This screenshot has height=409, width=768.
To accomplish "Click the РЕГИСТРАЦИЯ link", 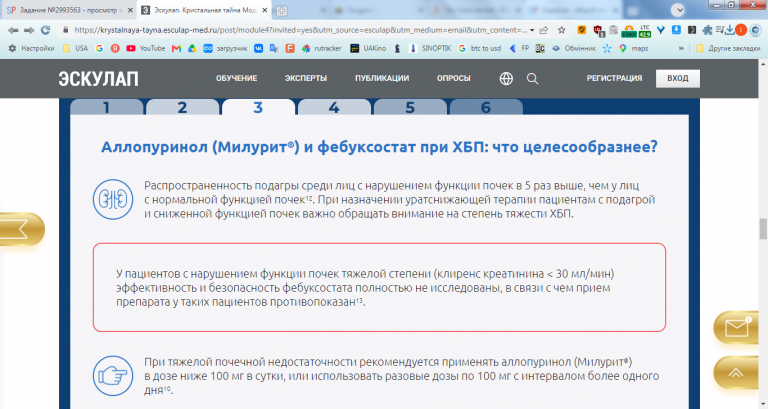I will [x=614, y=78].
